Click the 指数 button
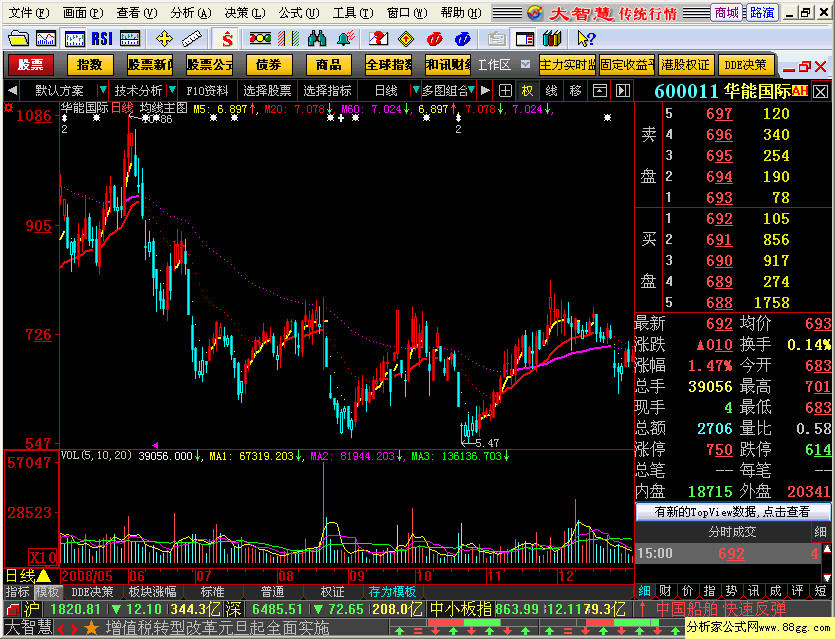Image resolution: width=835 pixels, height=639 pixels. pos(89,65)
